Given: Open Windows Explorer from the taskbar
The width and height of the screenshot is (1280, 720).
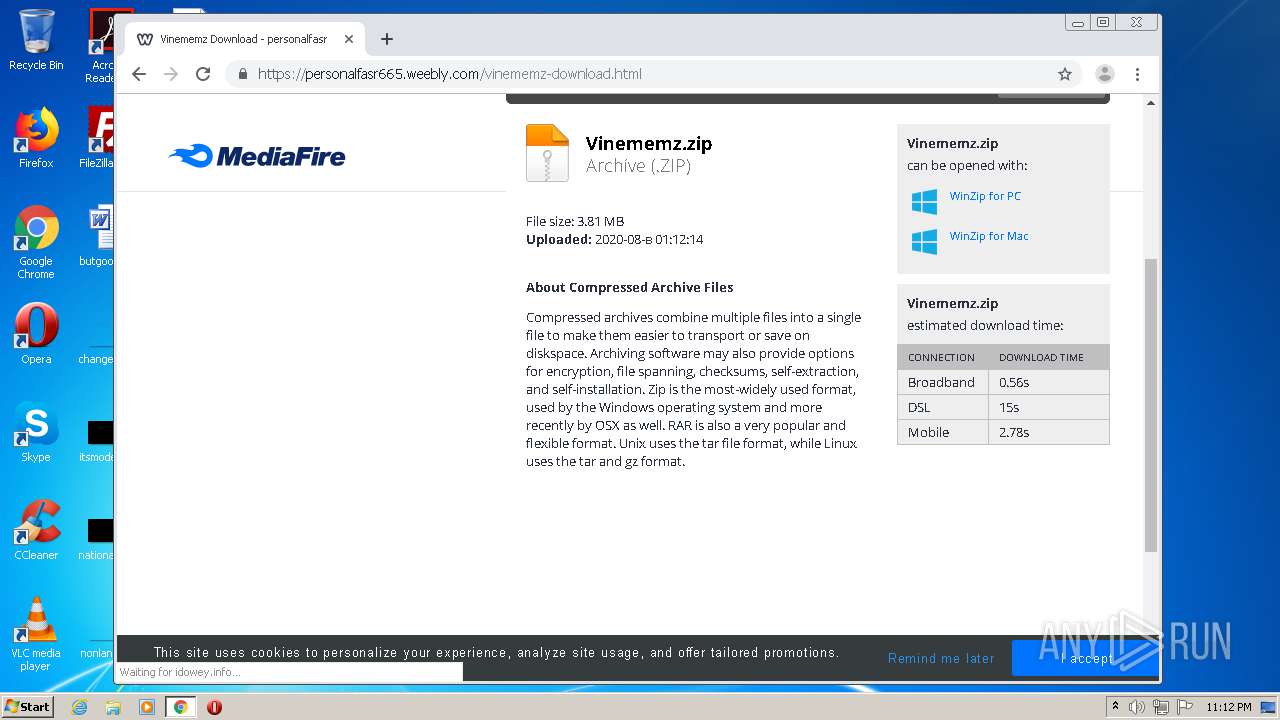Looking at the screenshot, I should (113, 707).
